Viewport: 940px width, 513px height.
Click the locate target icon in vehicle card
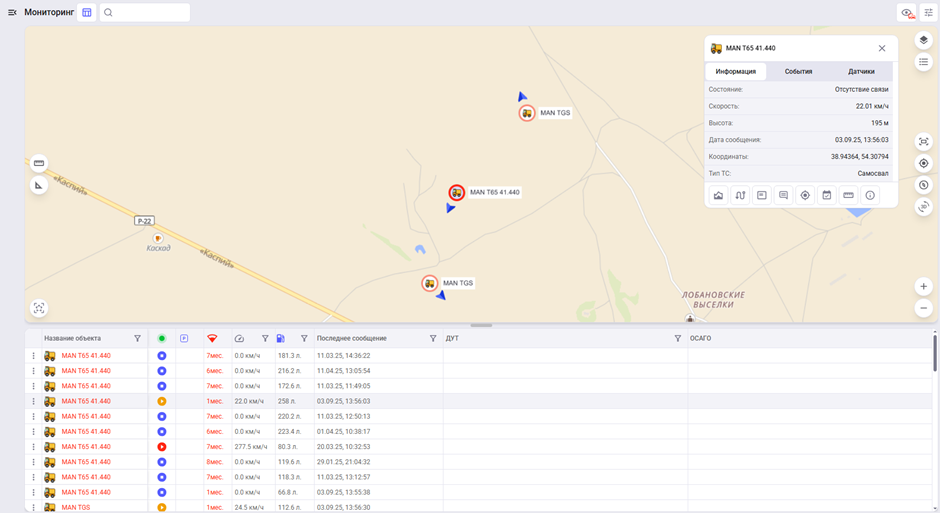[x=805, y=196]
